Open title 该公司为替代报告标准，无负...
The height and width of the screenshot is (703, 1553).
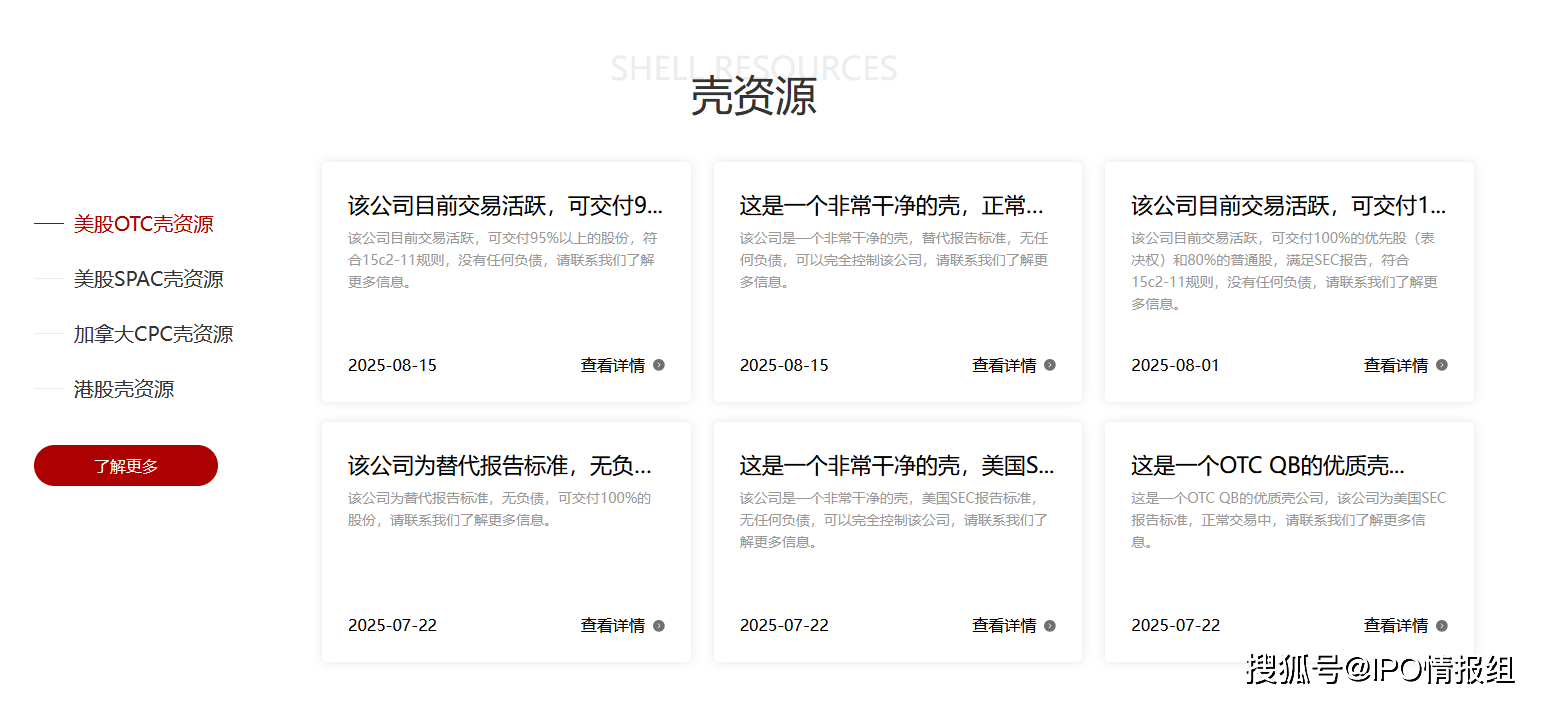(x=500, y=466)
